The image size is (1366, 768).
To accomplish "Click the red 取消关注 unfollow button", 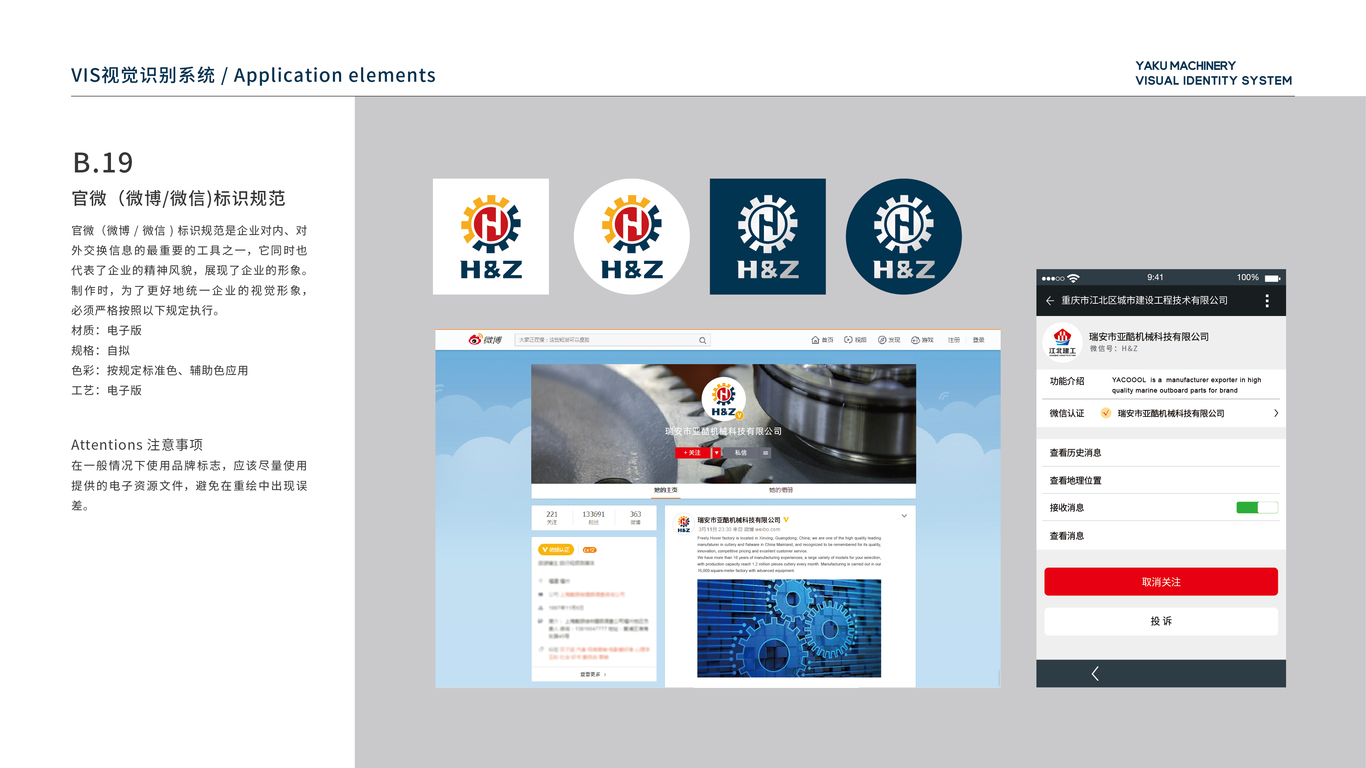I will (x=1161, y=582).
